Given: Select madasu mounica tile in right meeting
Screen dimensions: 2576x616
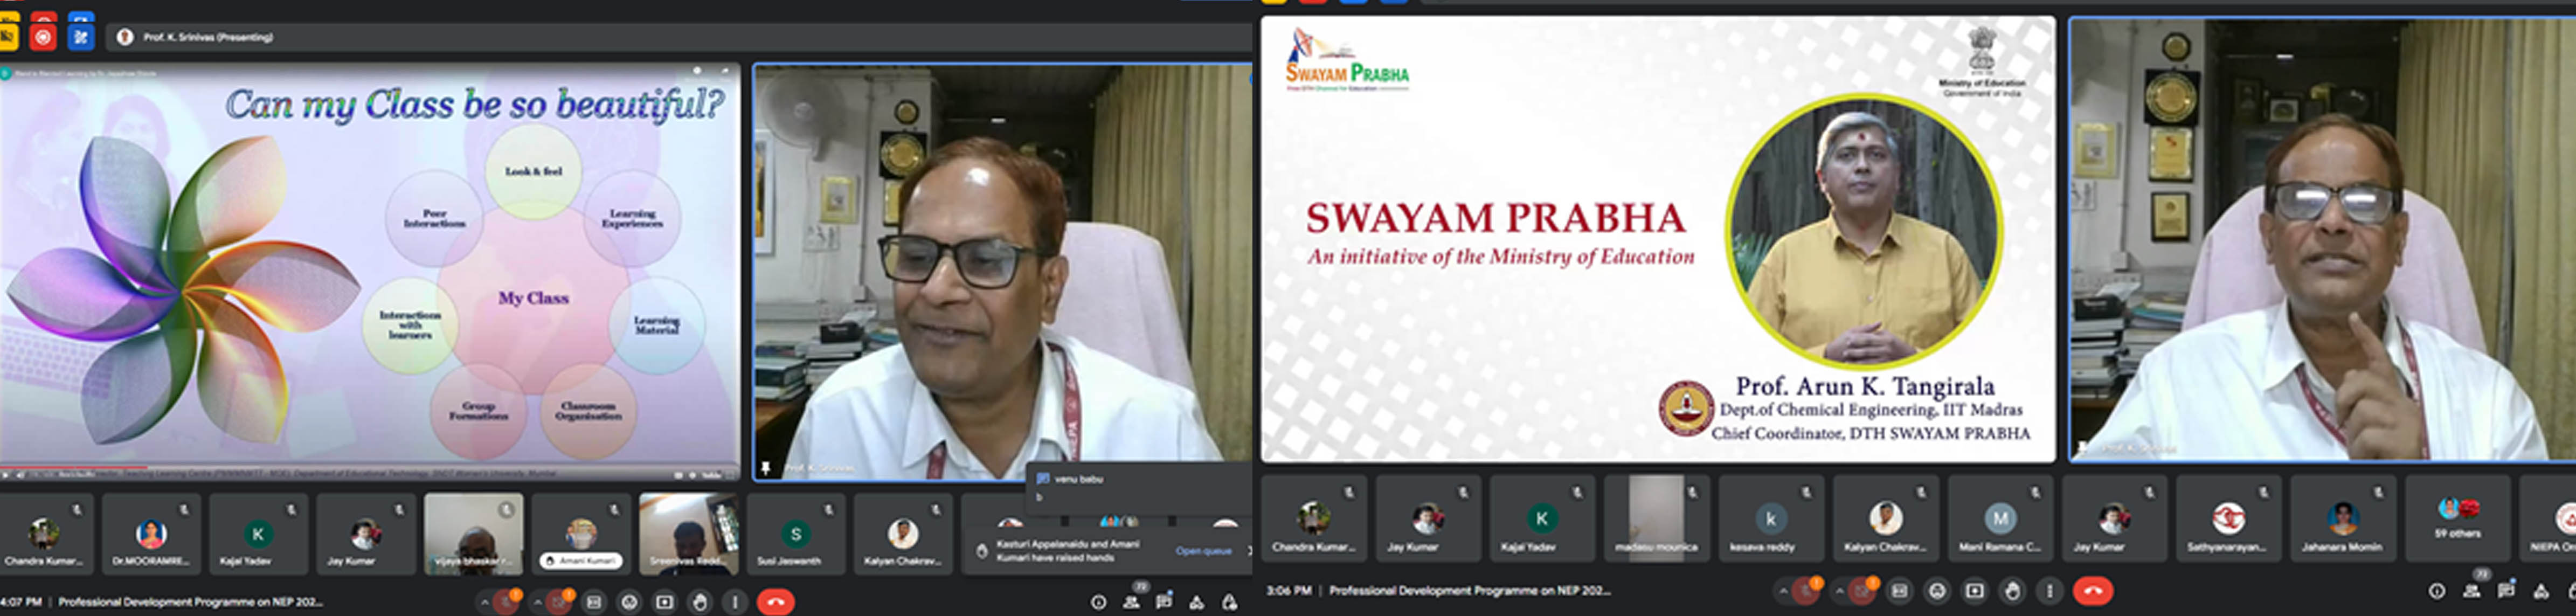Looking at the screenshot, I should (x=1656, y=518).
